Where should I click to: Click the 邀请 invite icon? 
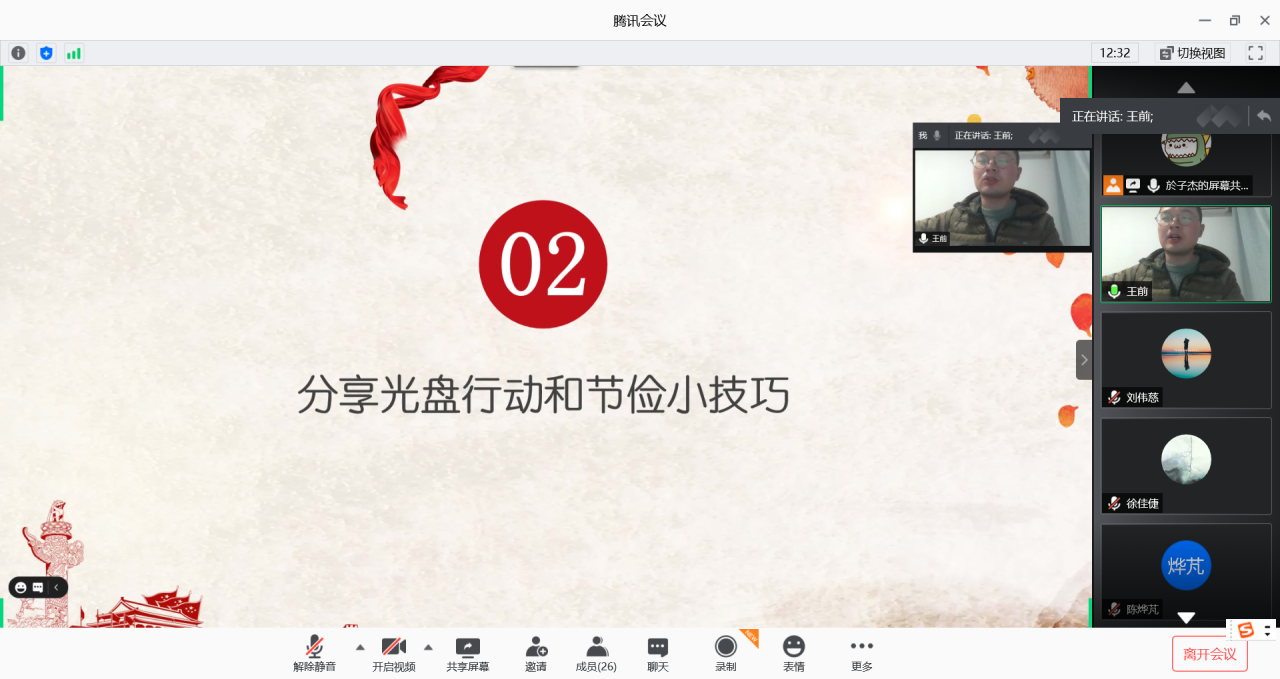point(536,654)
